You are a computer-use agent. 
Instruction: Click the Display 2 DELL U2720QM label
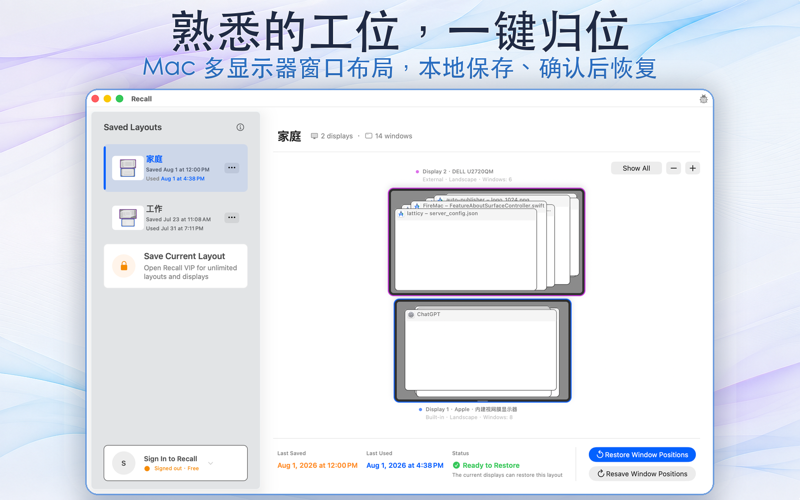(x=458, y=171)
